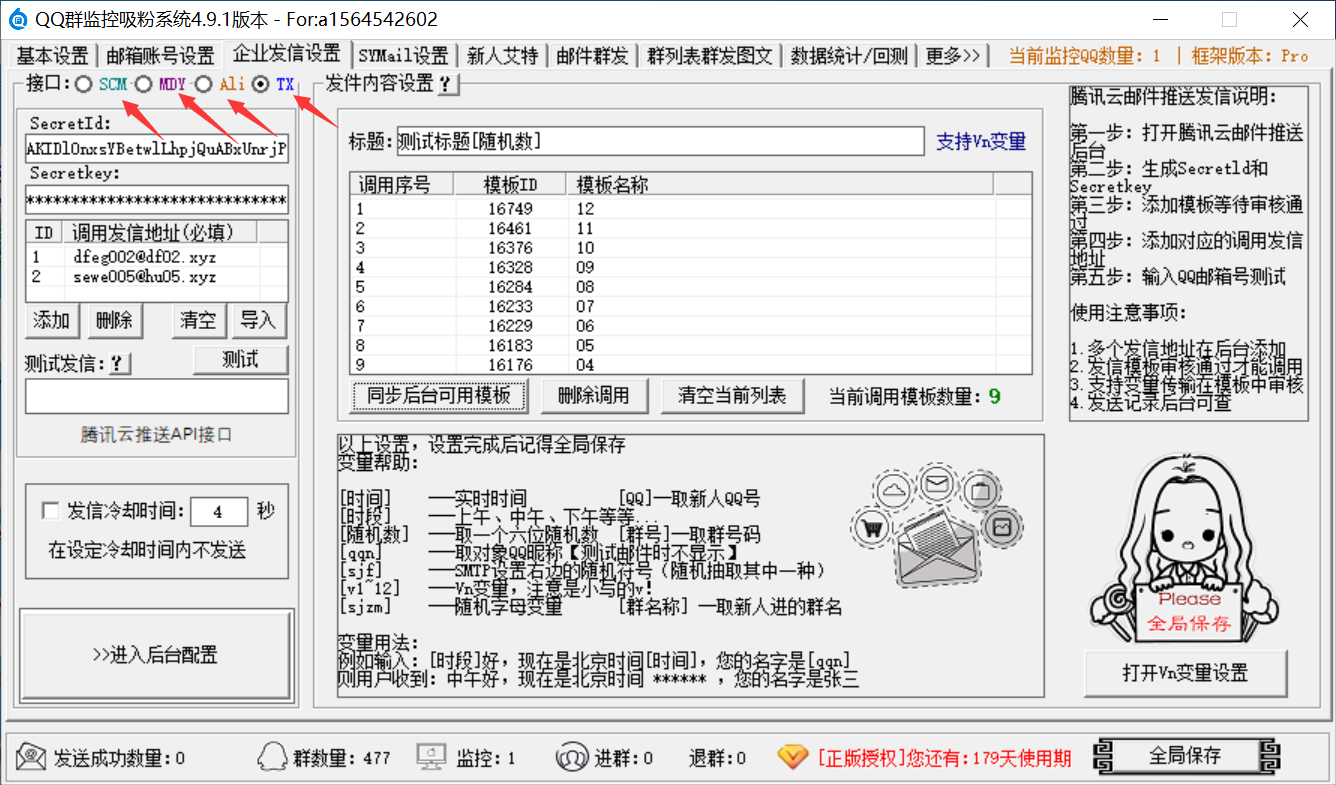This screenshot has width=1336, height=785.
Task: Open the 新人艾特 tab
Action: [503, 56]
